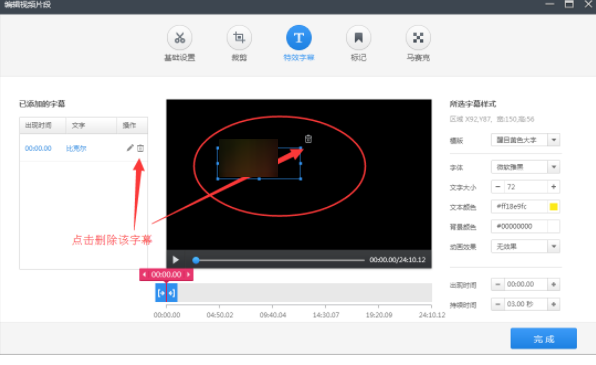Open the background color swatch
The image size is (596, 365).
(554, 226)
